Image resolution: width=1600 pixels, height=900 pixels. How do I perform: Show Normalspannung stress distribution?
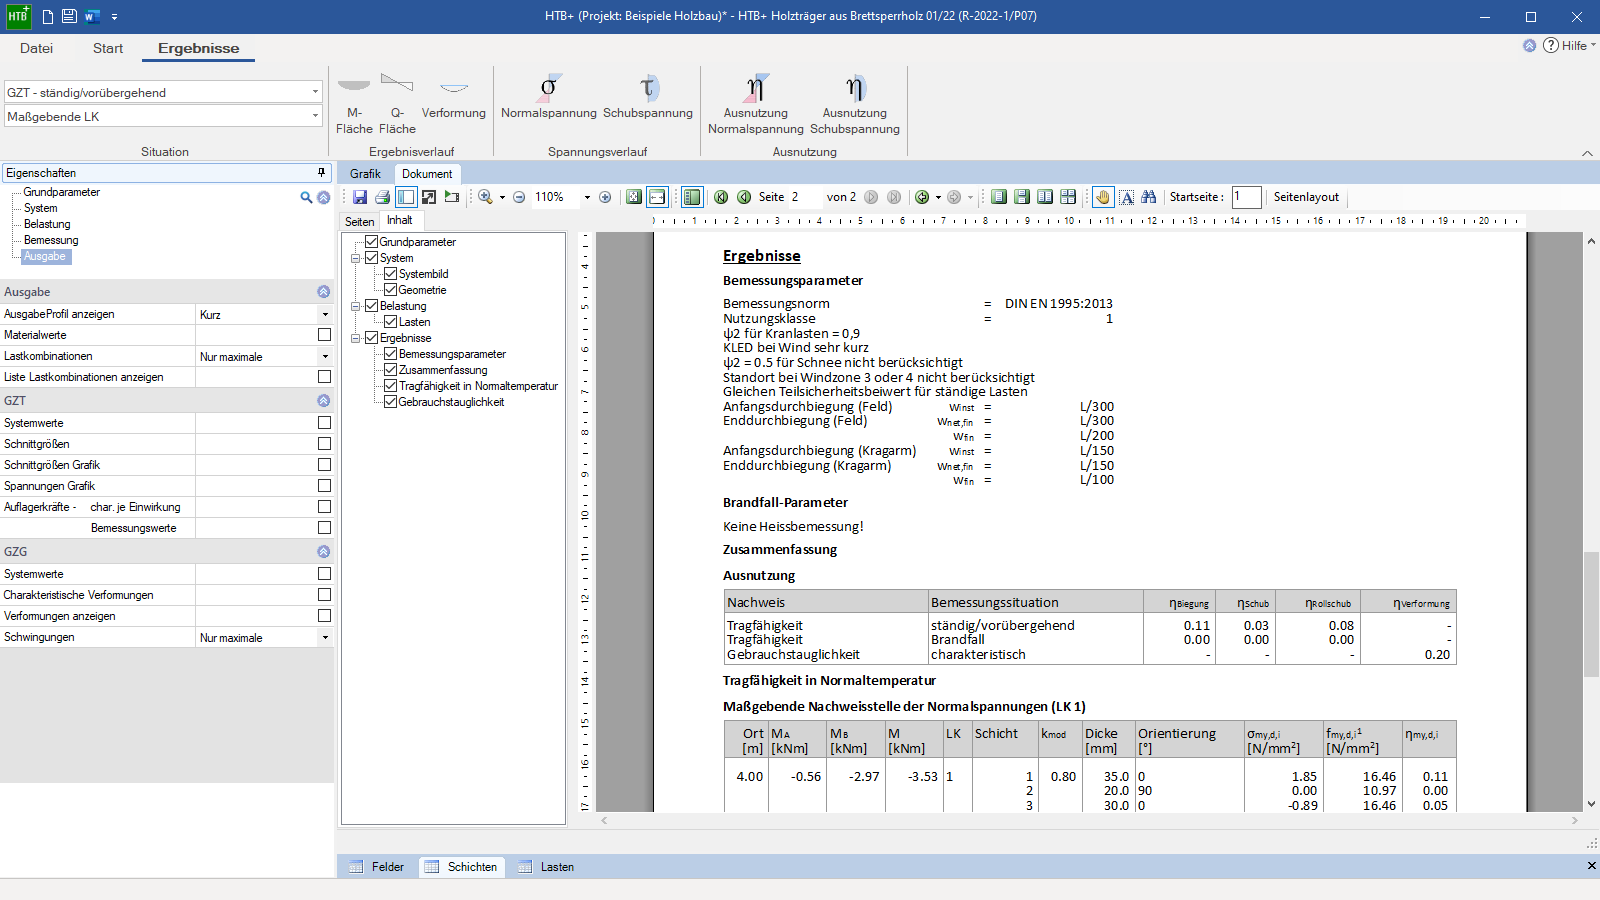click(x=548, y=96)
